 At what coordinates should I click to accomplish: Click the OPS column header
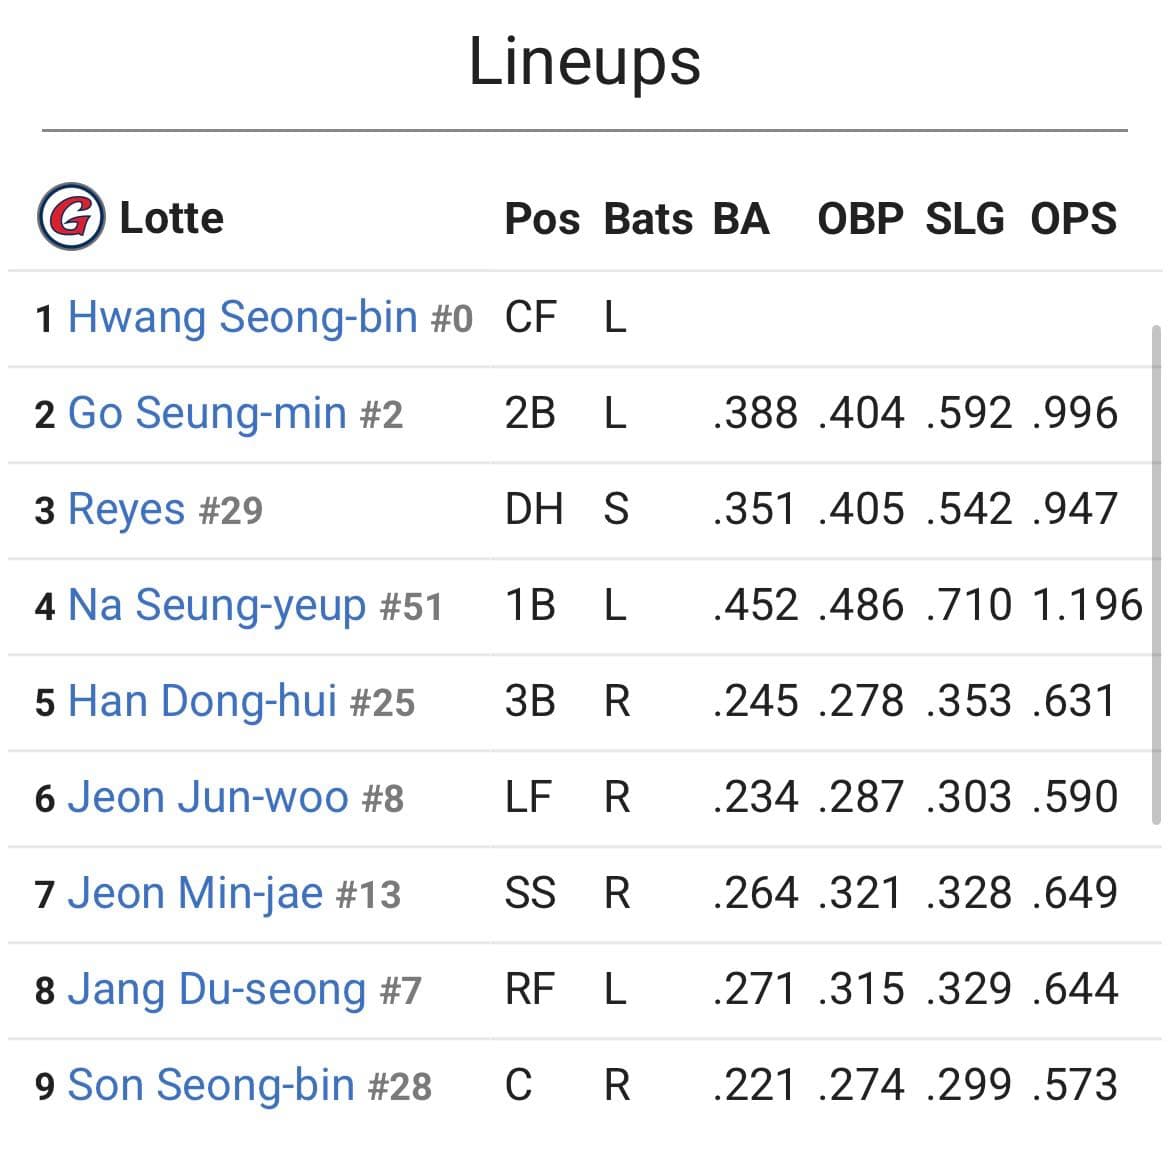tap(1074, 218)
